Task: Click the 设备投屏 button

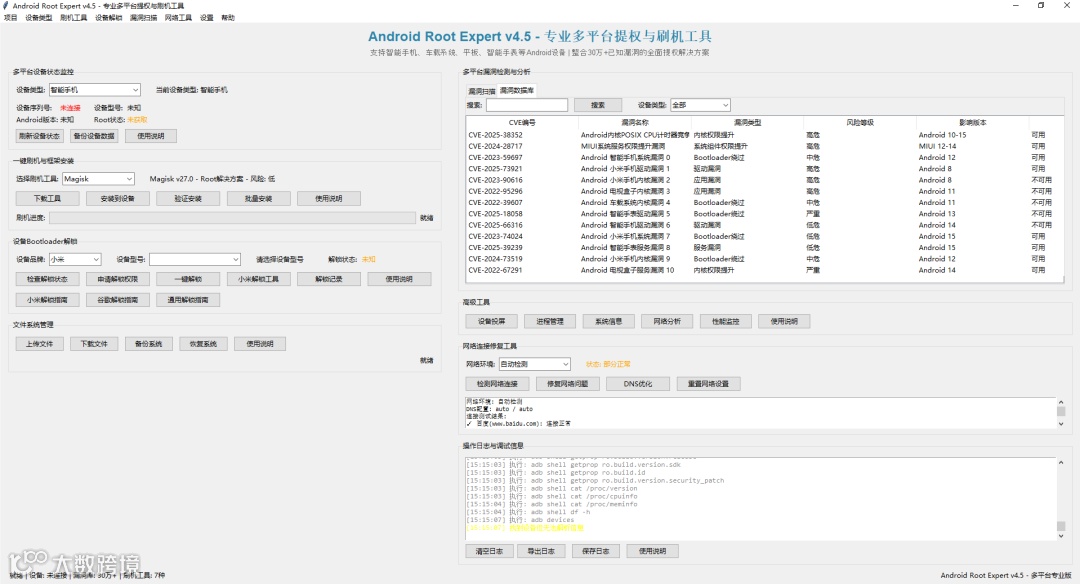Action: click(x=492, y=321)
